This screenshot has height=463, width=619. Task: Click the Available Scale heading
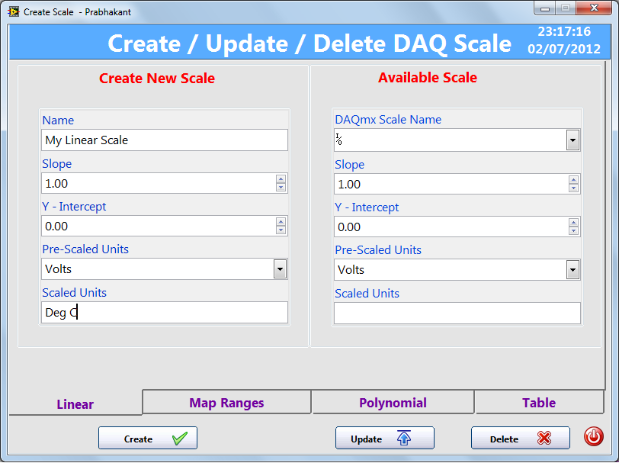428,77
